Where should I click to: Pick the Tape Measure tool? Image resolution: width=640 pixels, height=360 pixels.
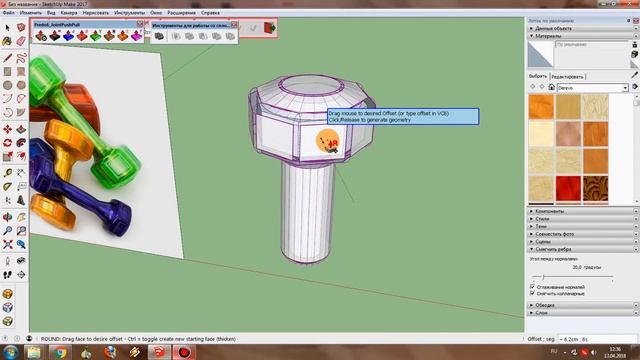(7, 173)
